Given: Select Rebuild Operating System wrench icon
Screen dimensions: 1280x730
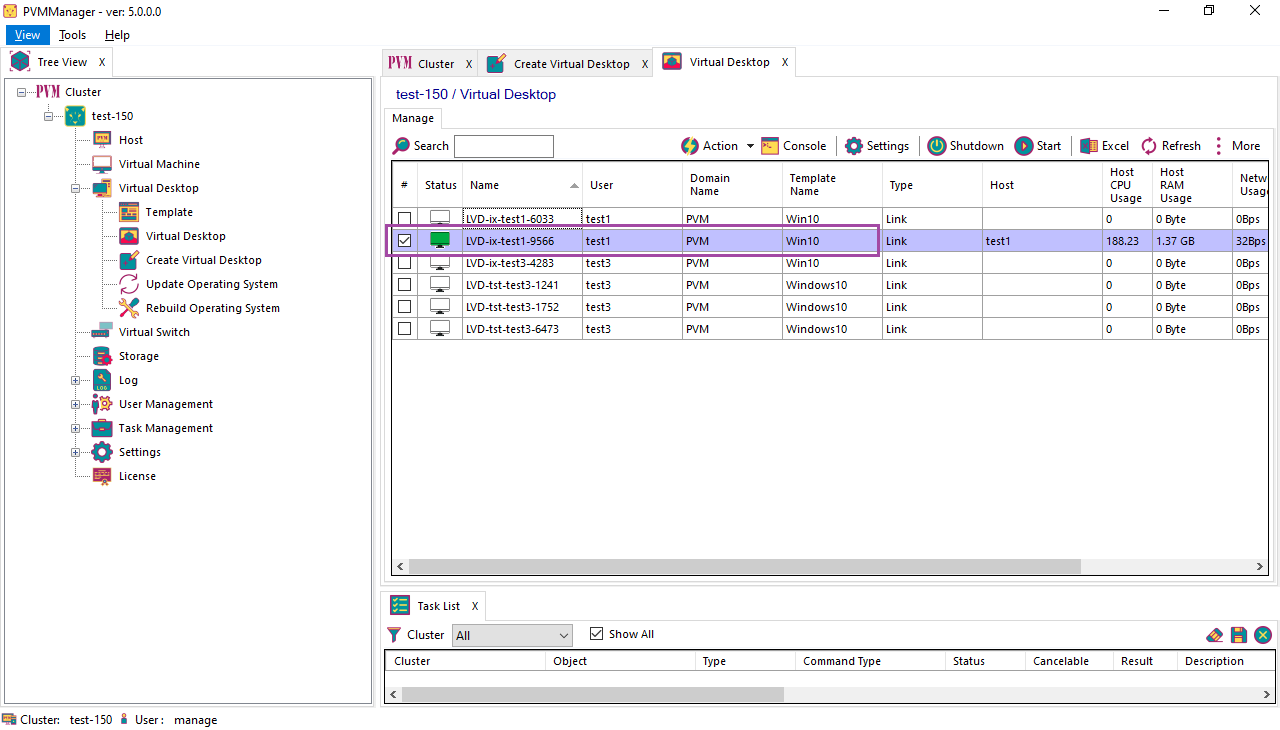Looking at the screenshot, I should (129, 308).
